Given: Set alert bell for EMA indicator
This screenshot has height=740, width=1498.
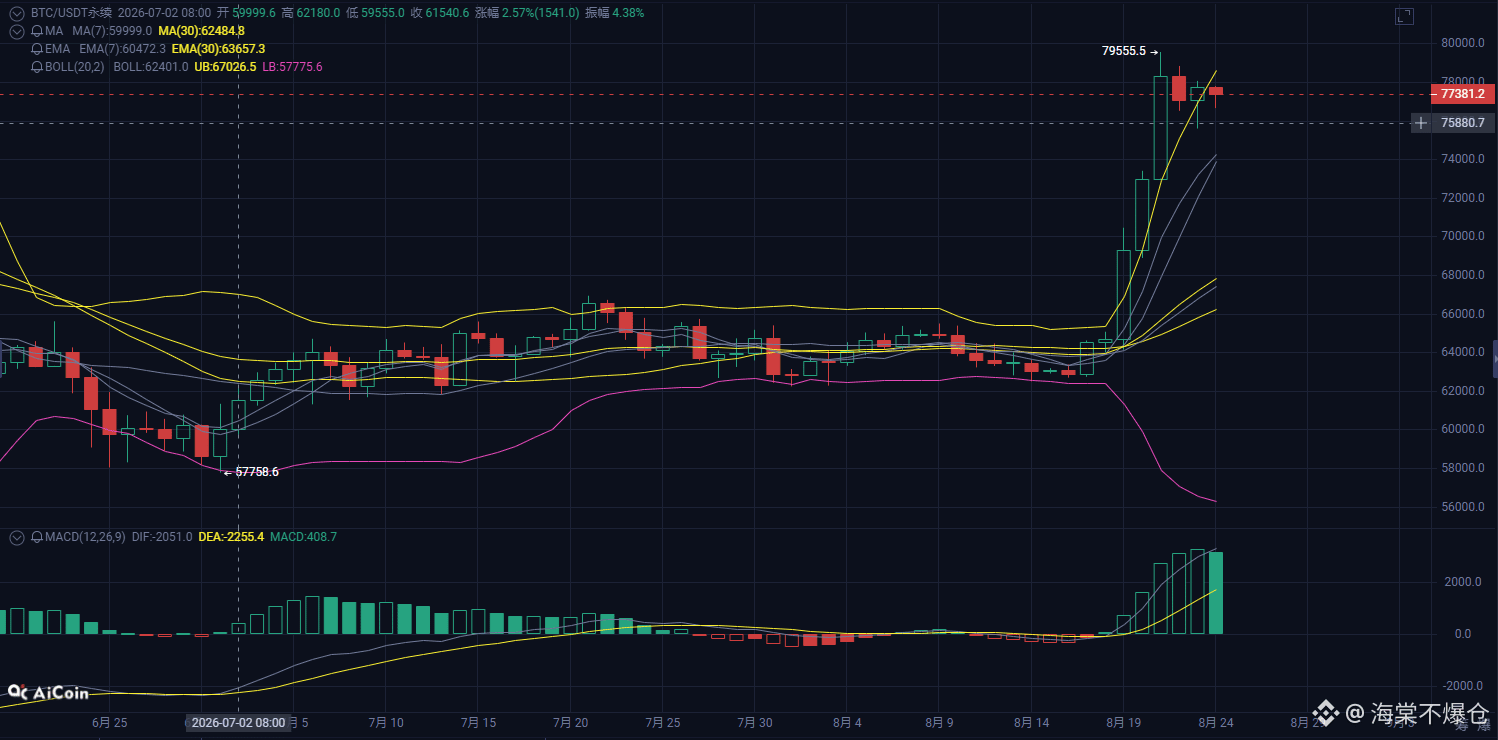Looking at the screenshot, I should click(37, 49).
